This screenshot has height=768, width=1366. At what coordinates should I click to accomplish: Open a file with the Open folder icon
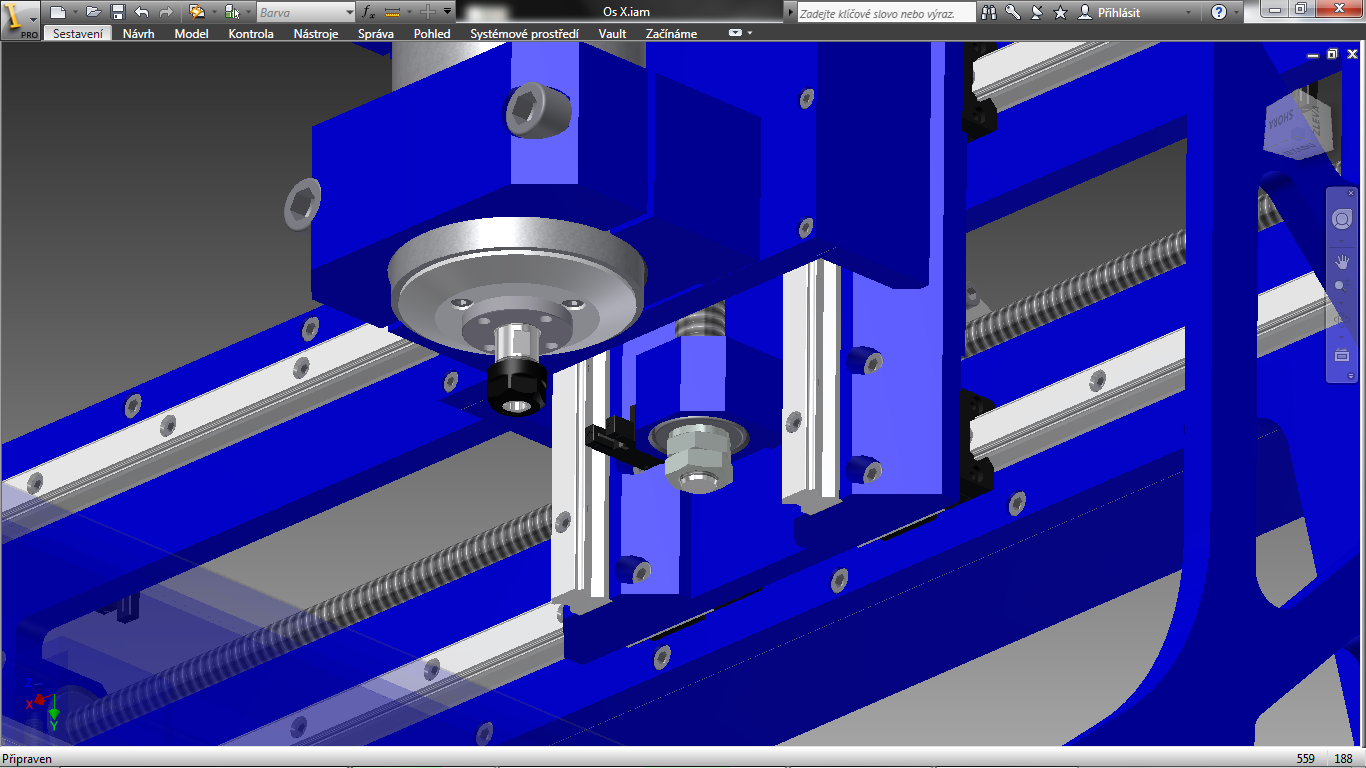click(93, 12)
